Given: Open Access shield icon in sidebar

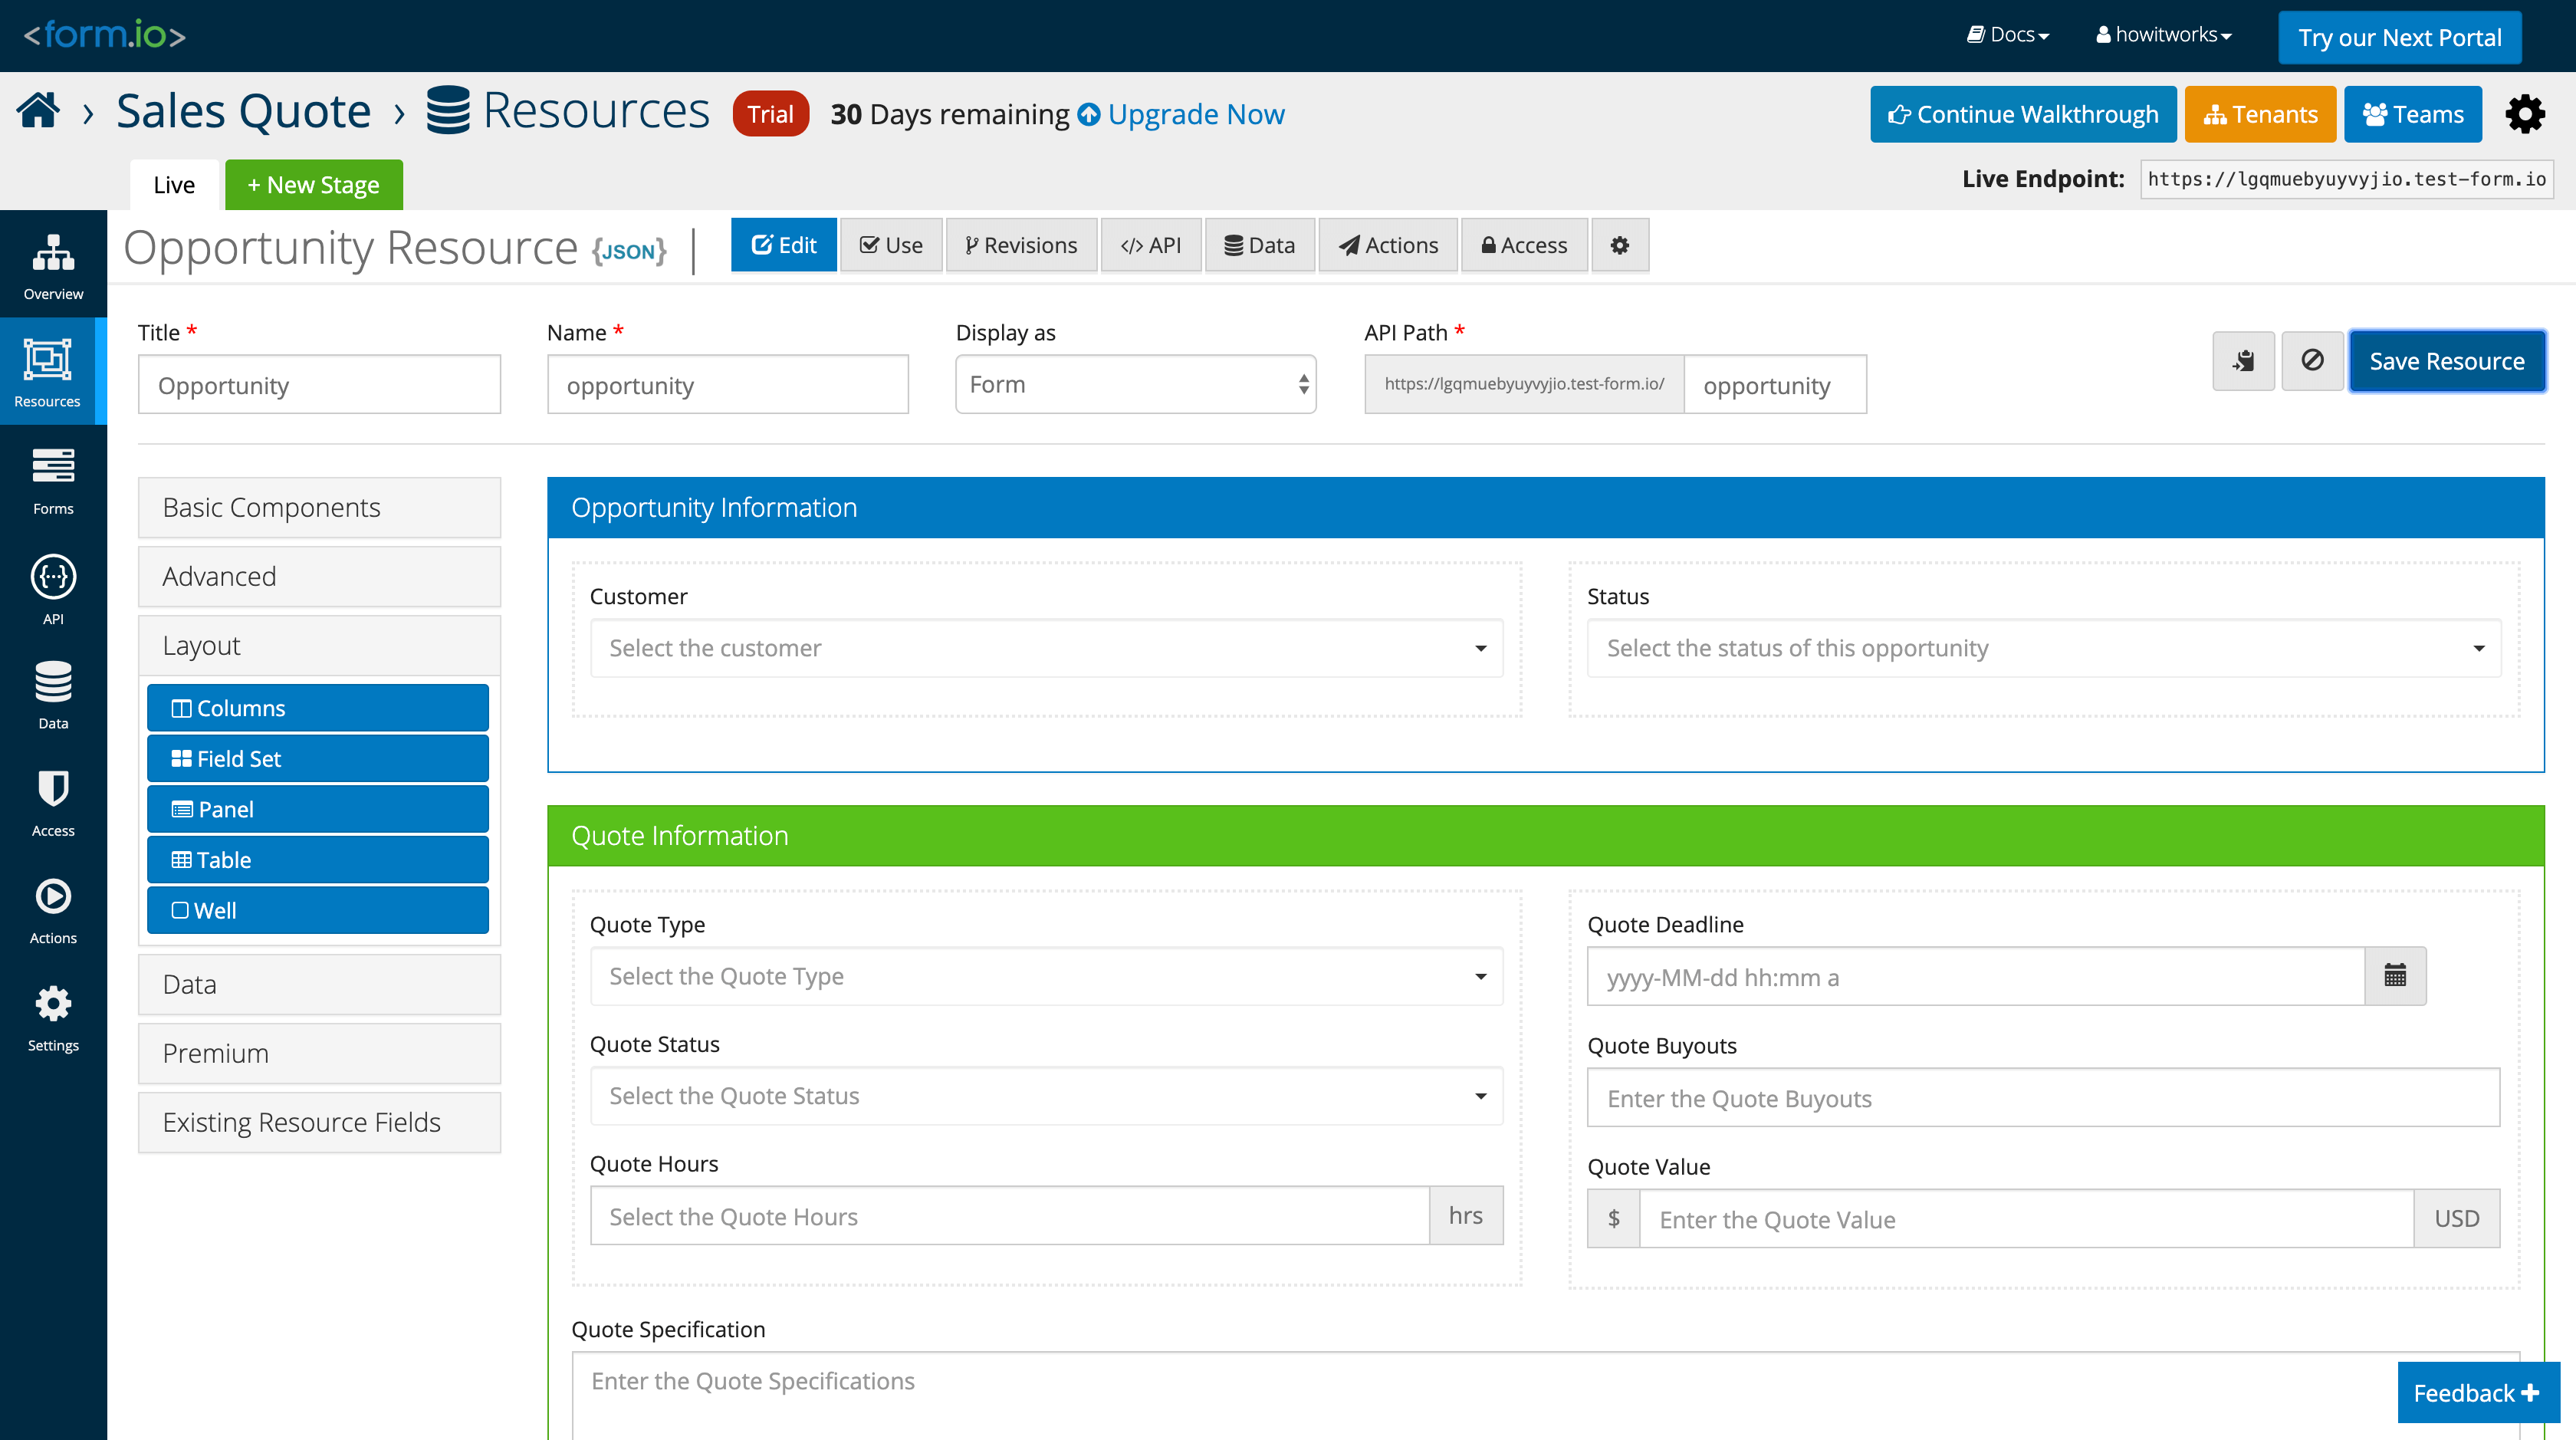Looking at the screenshot, I should 53,802.
